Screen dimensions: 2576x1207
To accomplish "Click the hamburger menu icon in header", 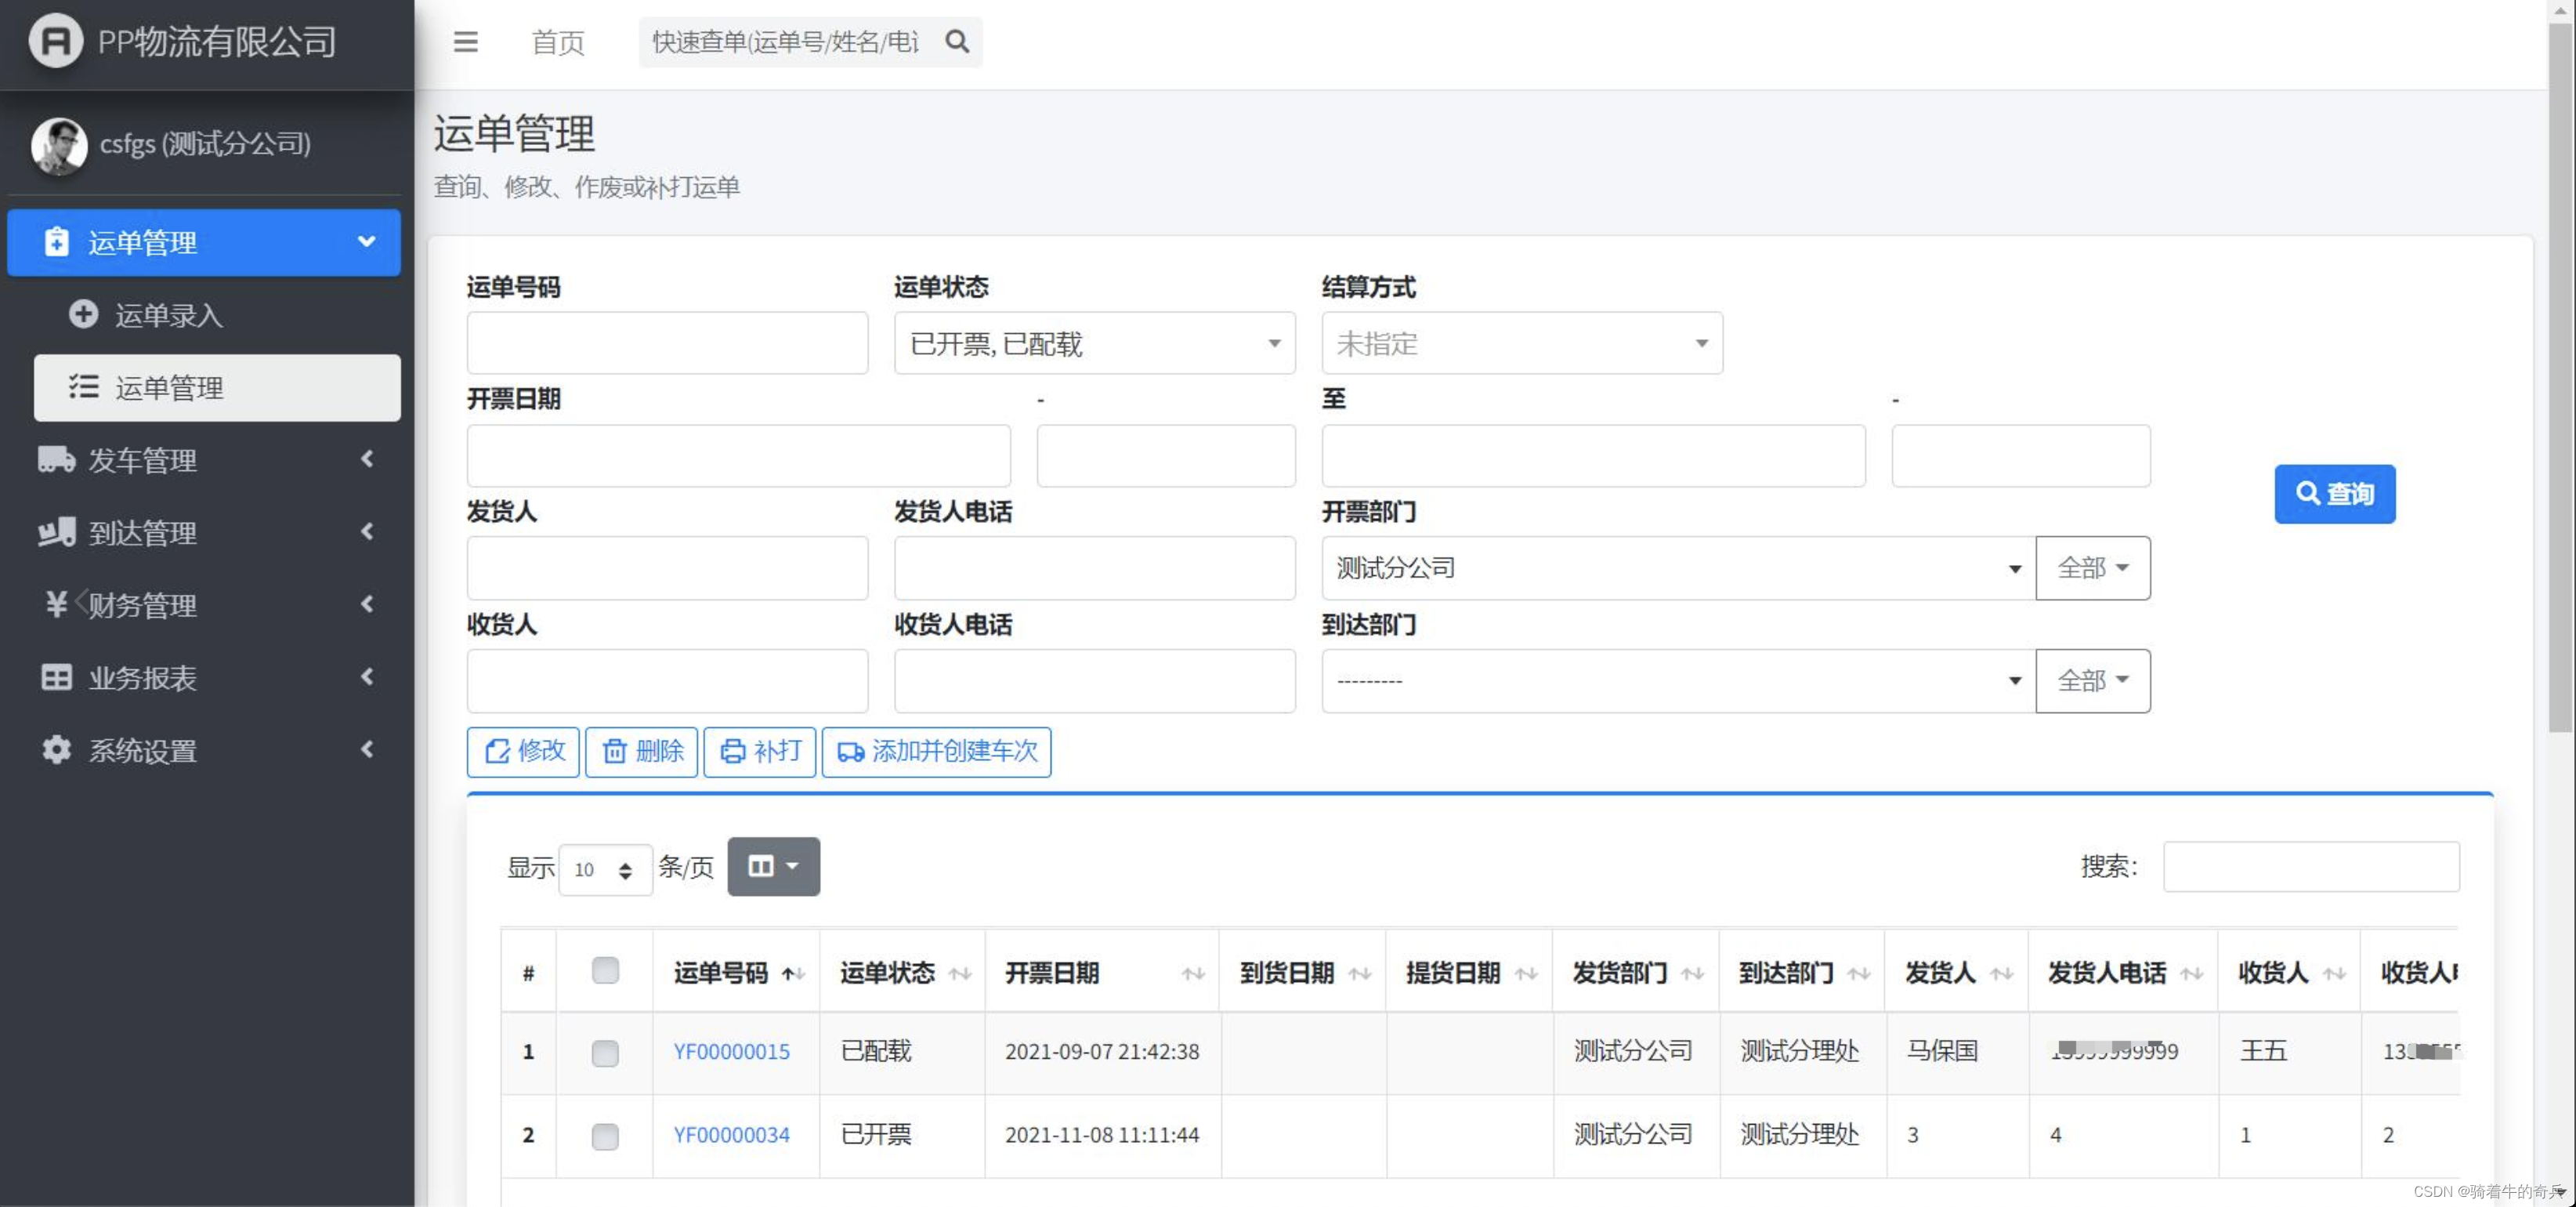I will click(465, 42).
